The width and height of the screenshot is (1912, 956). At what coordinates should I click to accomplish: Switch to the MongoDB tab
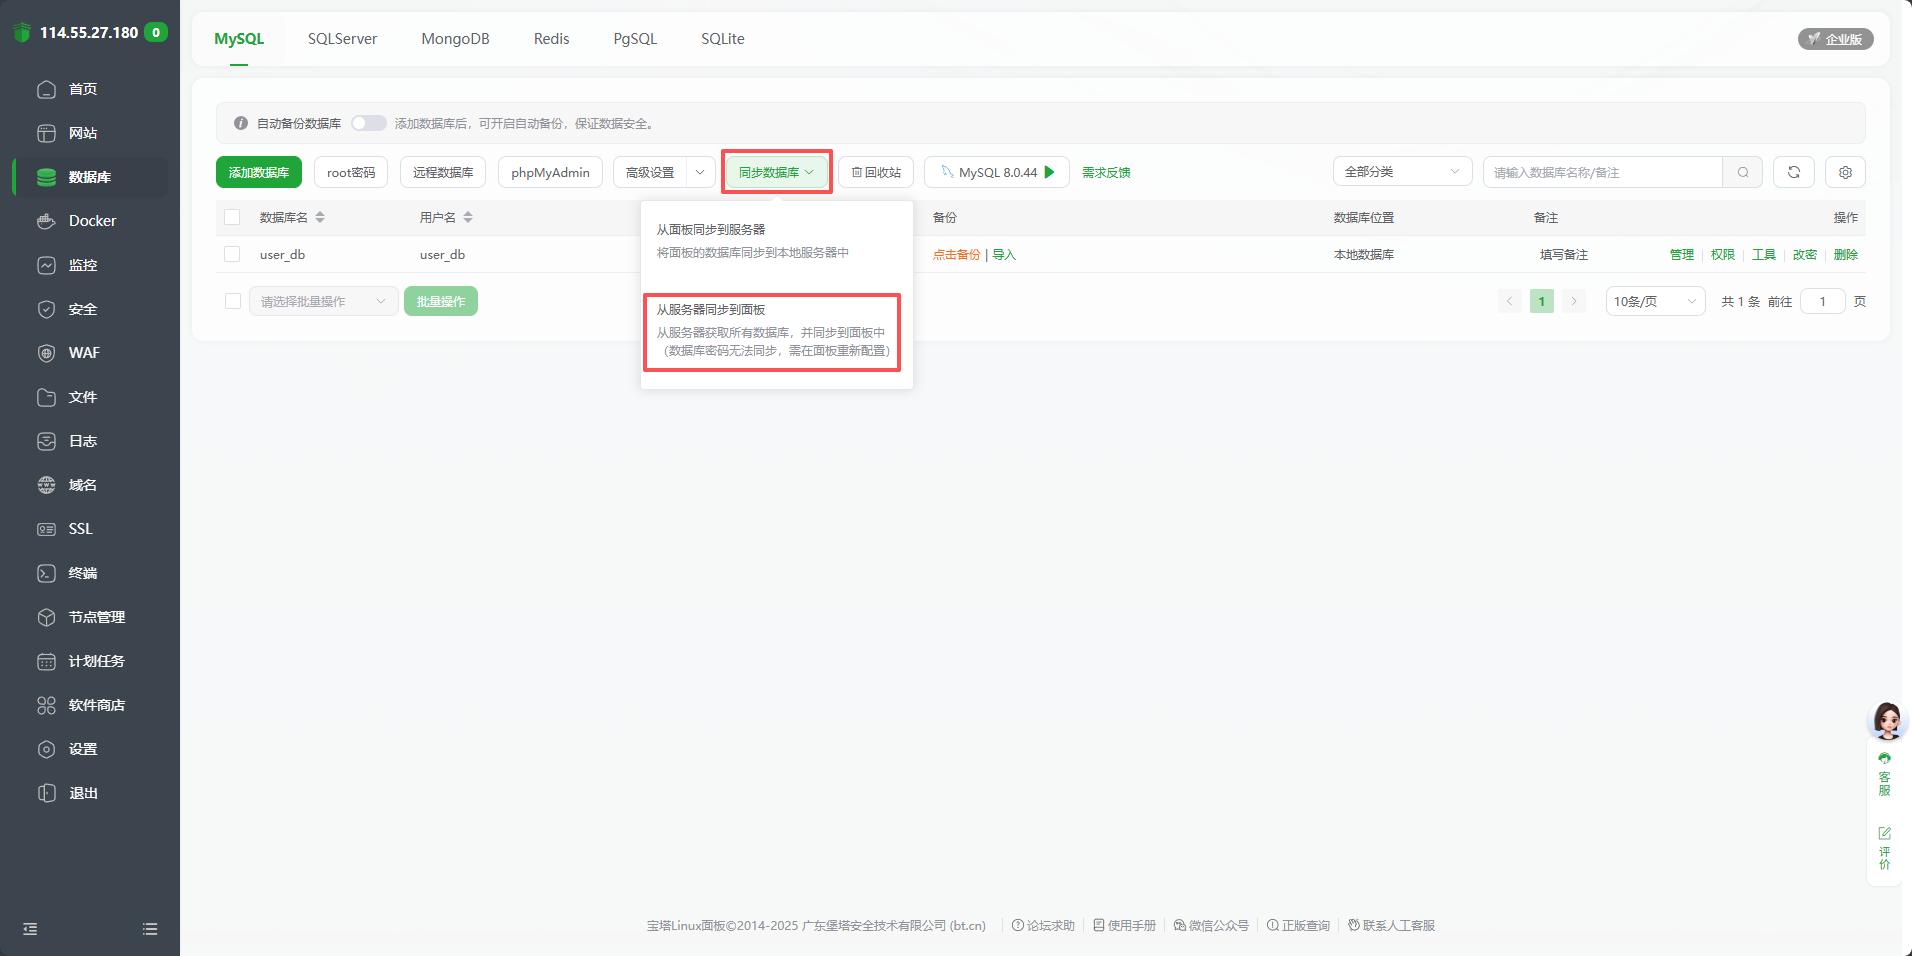coord(455,39)
